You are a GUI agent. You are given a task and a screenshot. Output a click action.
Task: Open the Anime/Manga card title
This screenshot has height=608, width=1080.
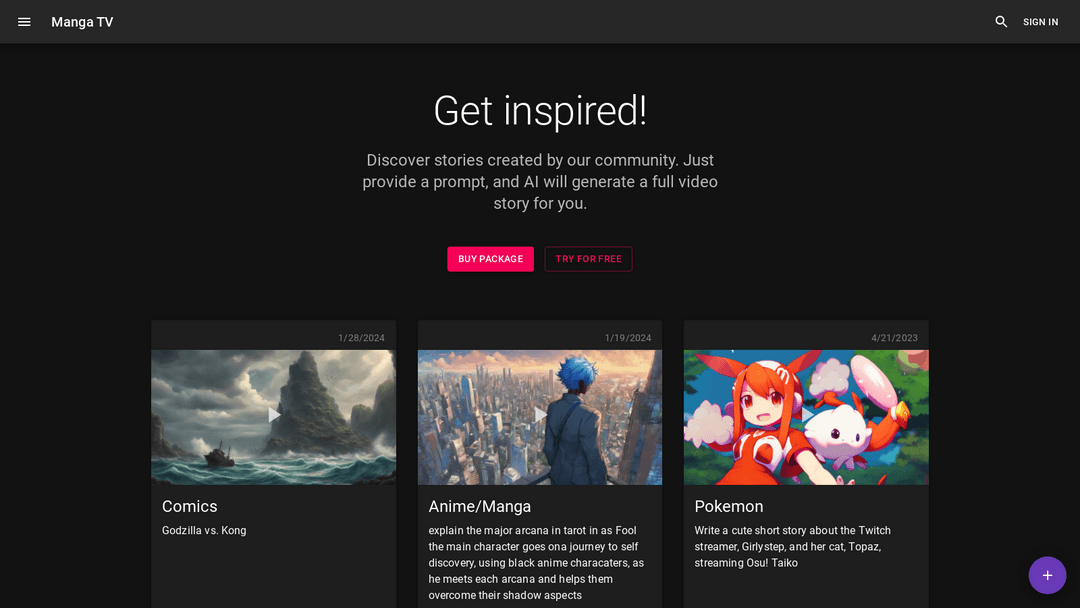tap(480, 506)
